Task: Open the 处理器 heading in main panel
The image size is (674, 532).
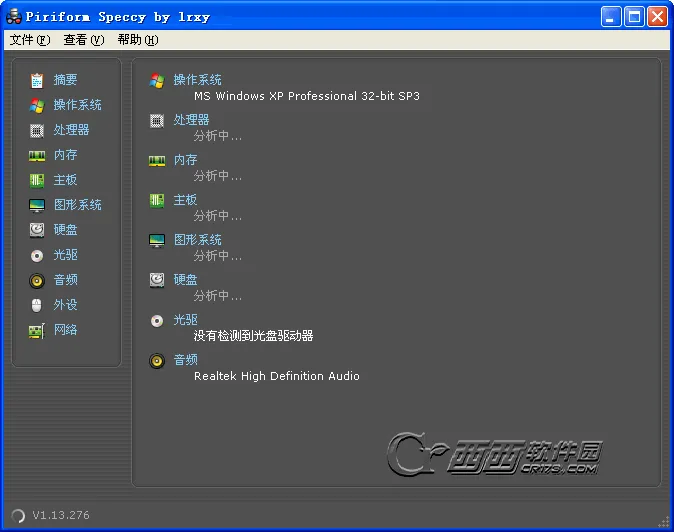Action: click(191, 120)
